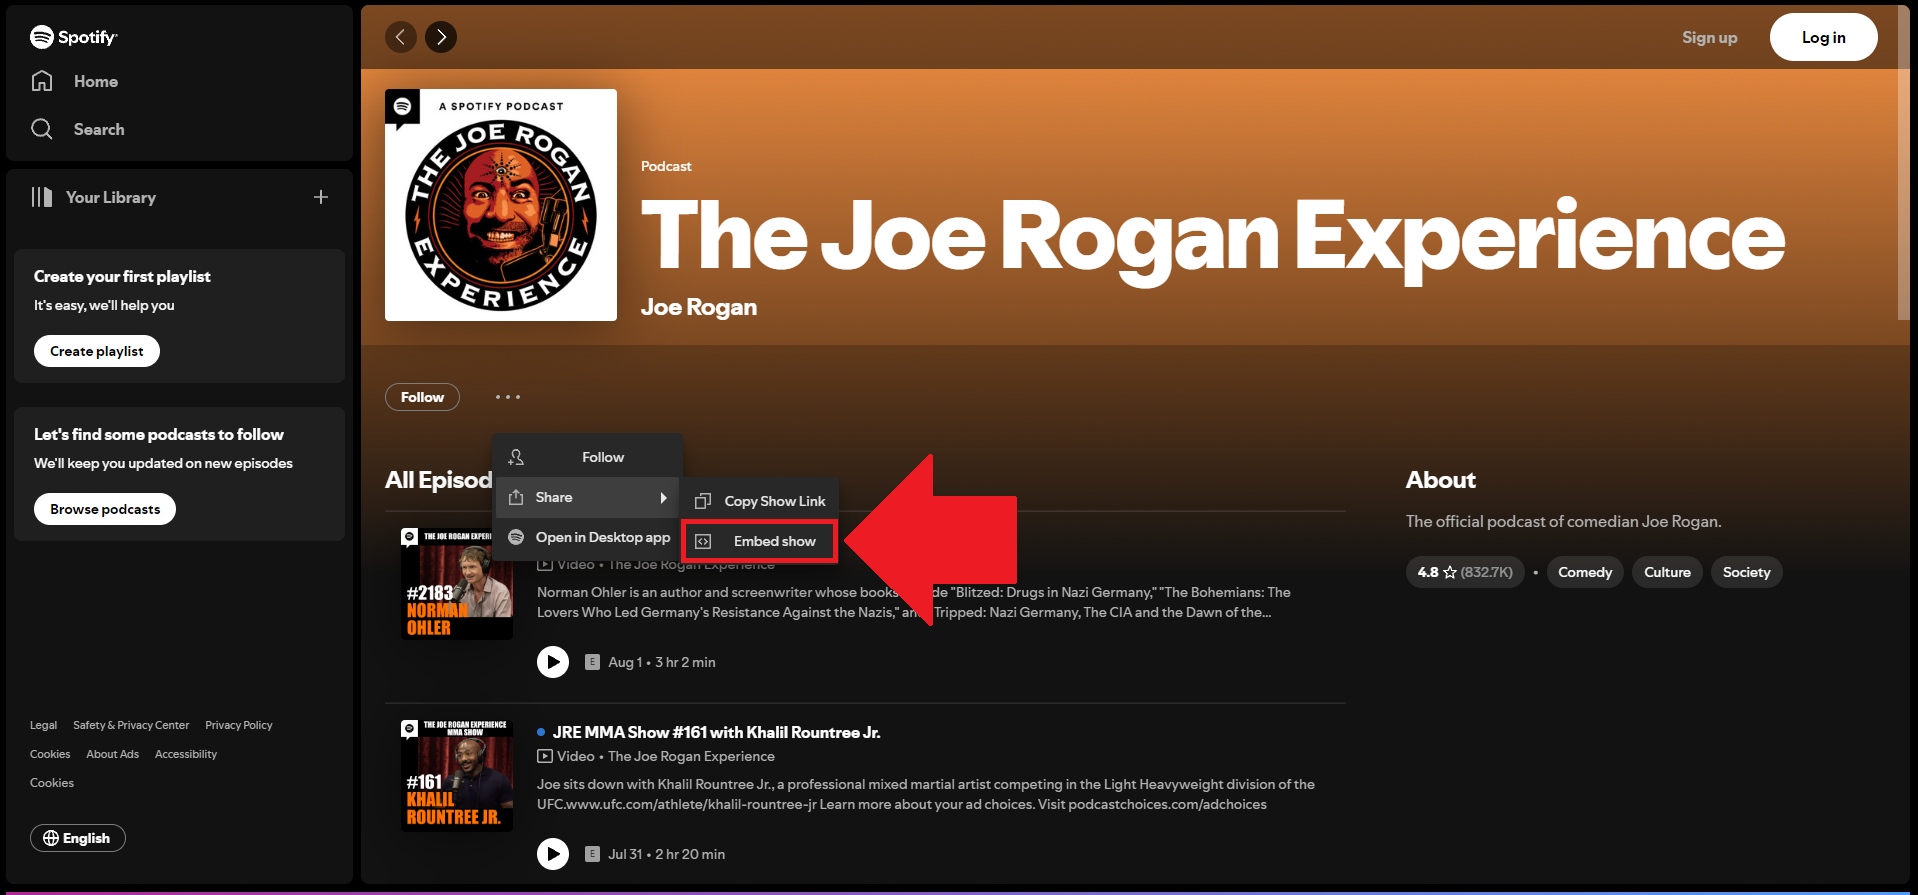Viewport: 1918px width, 895px height.
Task: Click the Spotify logo
Action: point(74,37)
